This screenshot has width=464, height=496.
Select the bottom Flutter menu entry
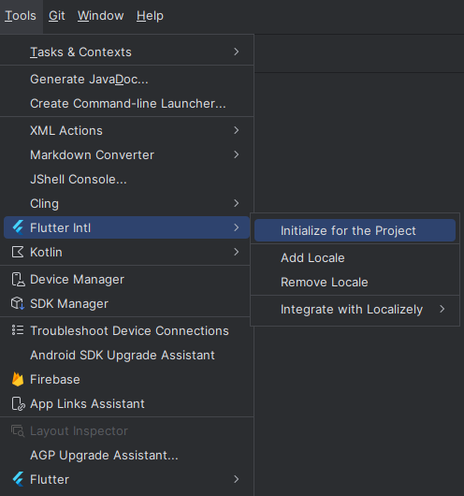[x=127, y=479]
